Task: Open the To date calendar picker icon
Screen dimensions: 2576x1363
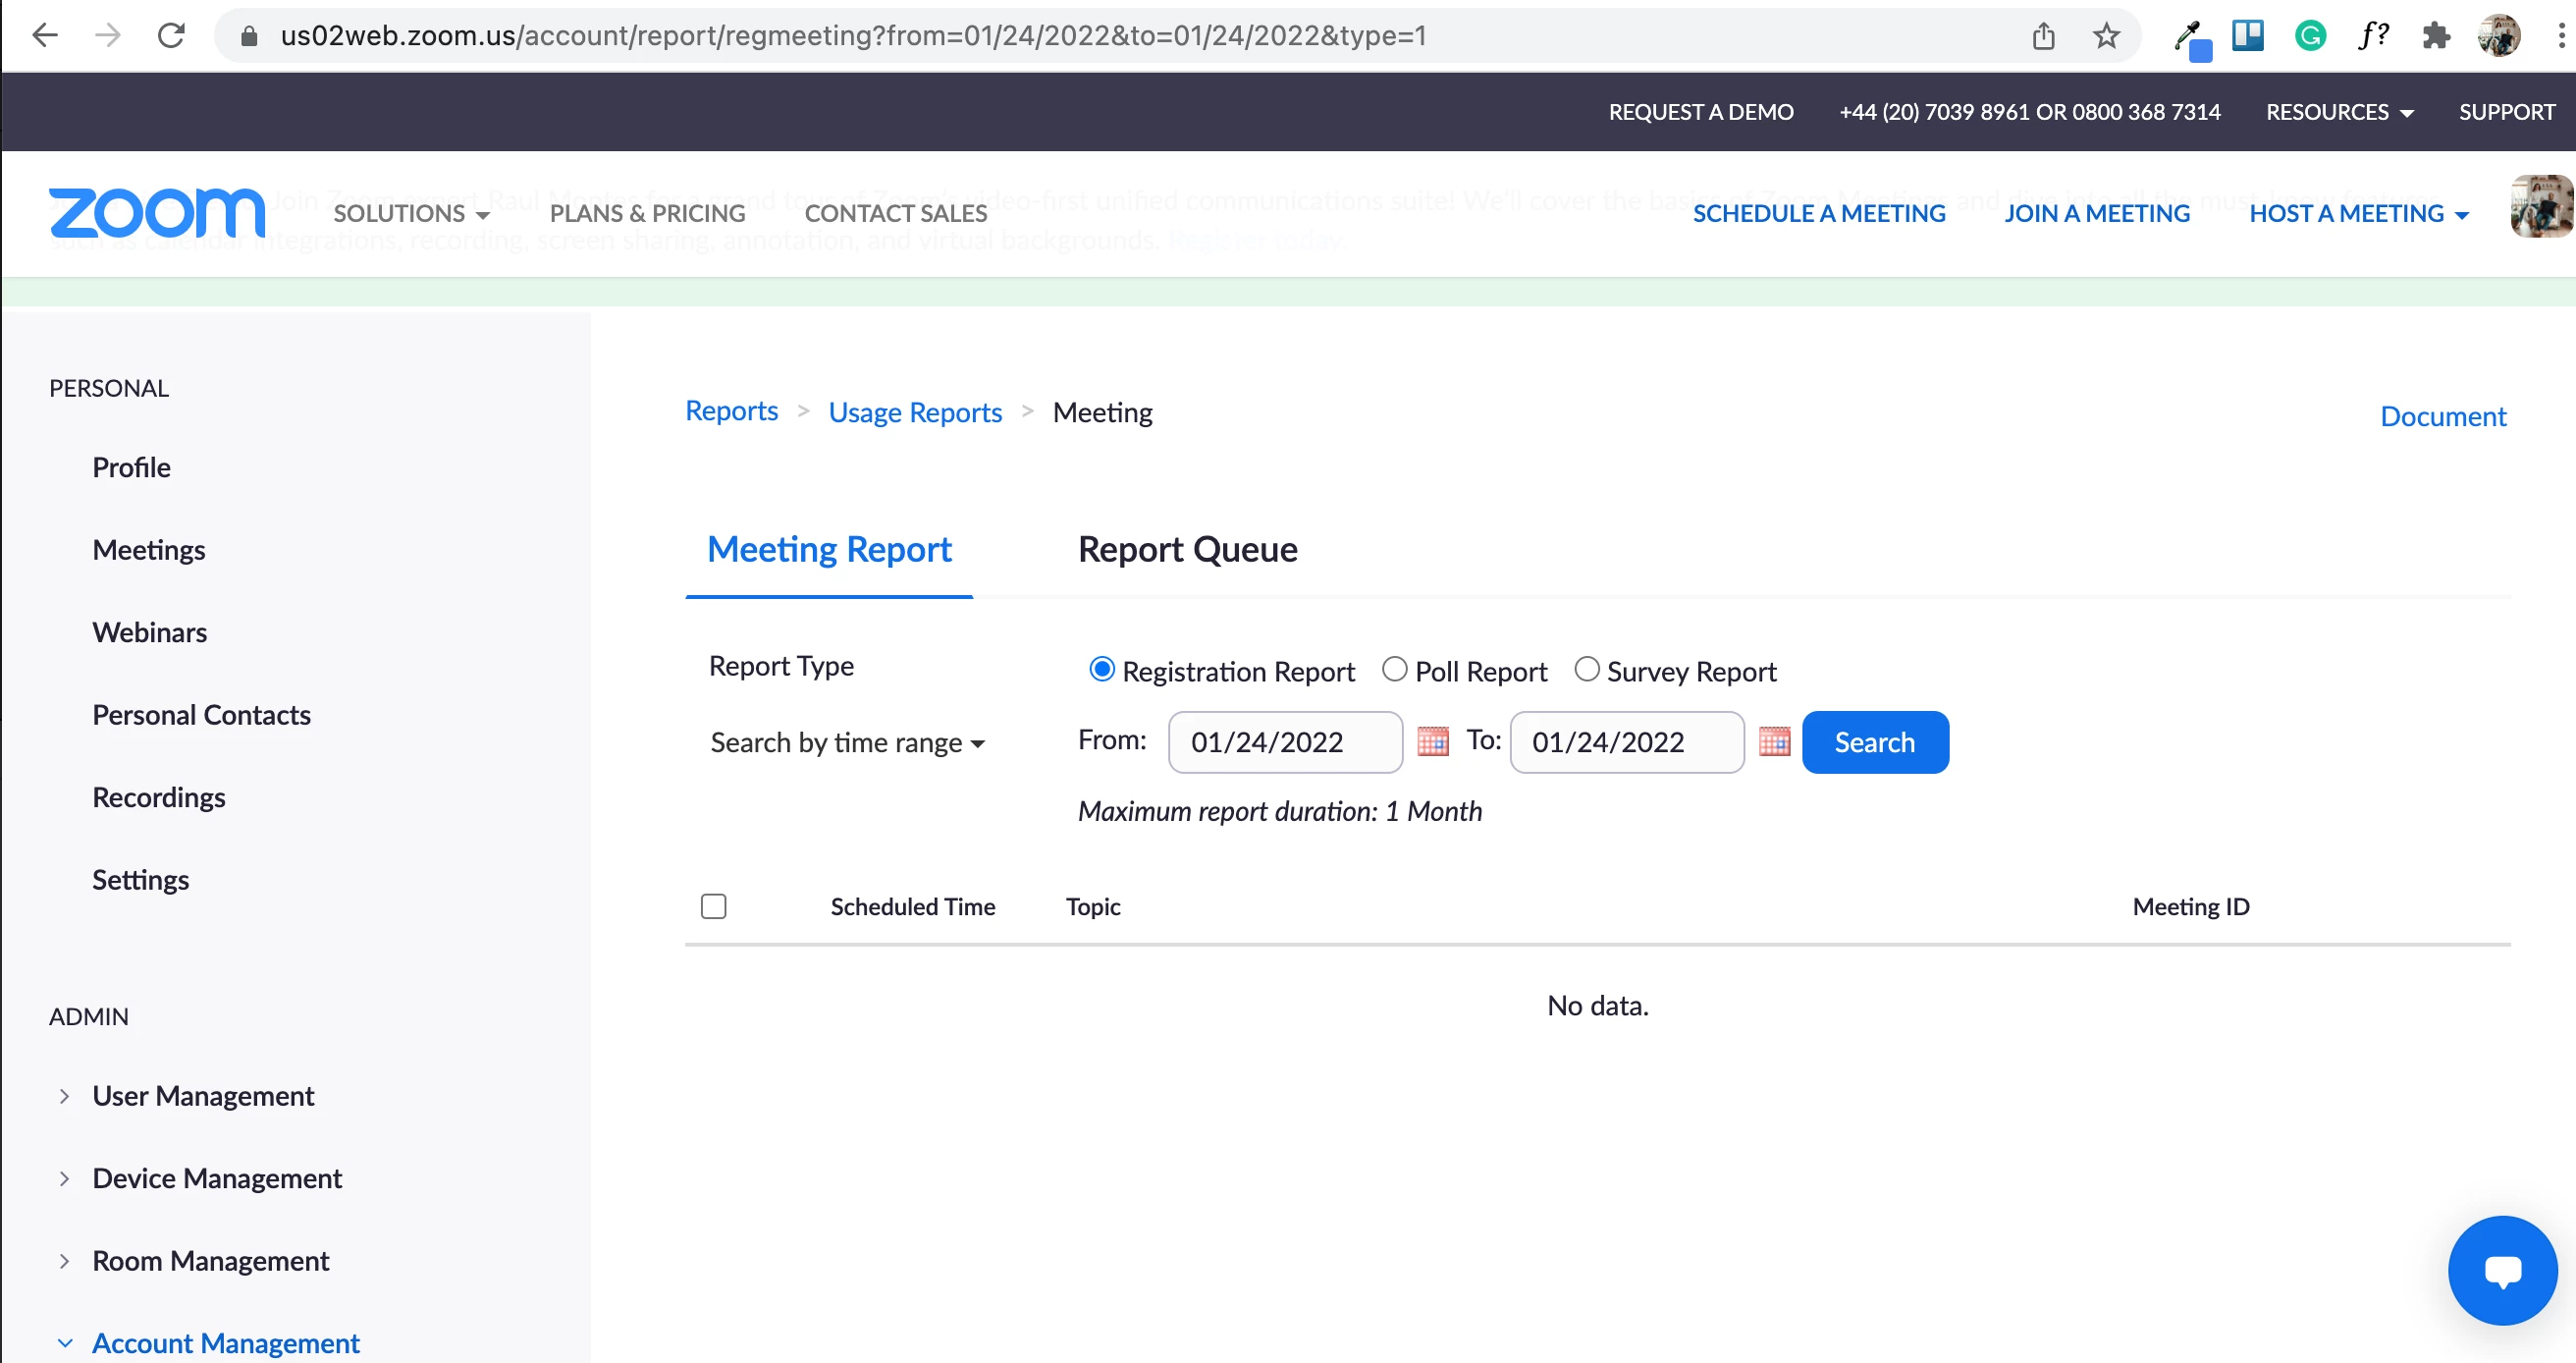Action: pyautogui.click(x=1774, y=741)
